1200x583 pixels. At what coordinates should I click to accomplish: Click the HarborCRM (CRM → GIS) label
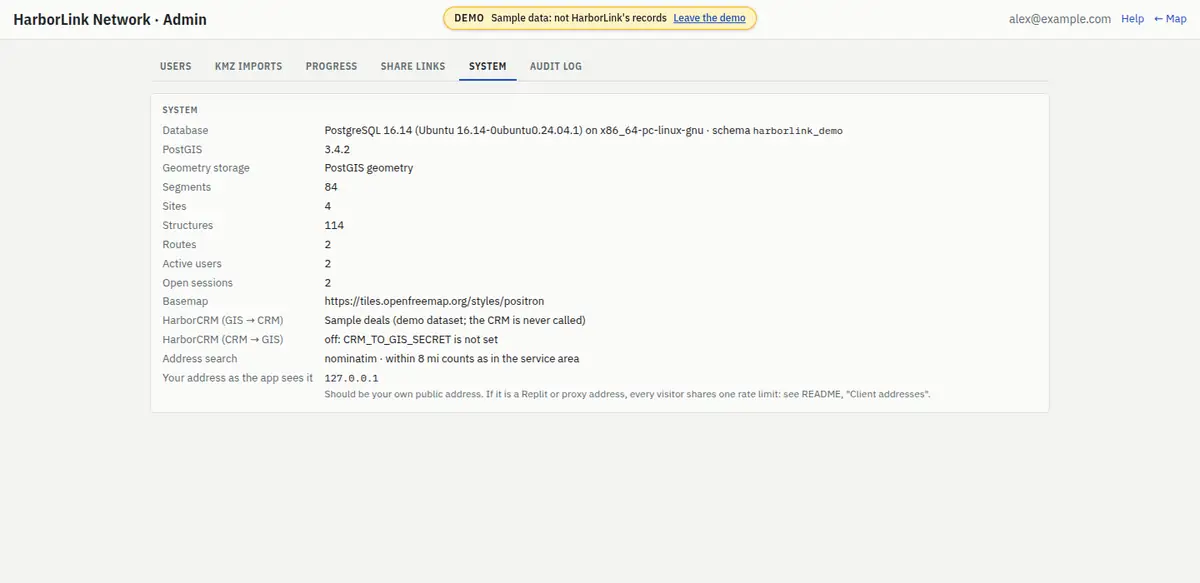coord(223,339)
